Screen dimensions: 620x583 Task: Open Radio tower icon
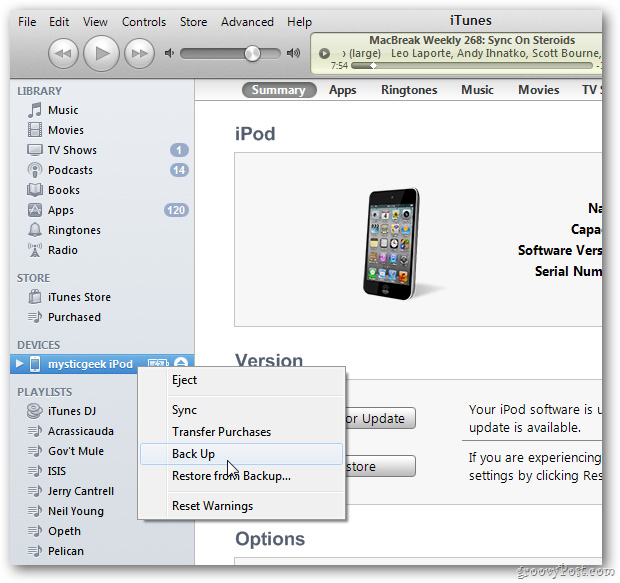click(35, 250)
